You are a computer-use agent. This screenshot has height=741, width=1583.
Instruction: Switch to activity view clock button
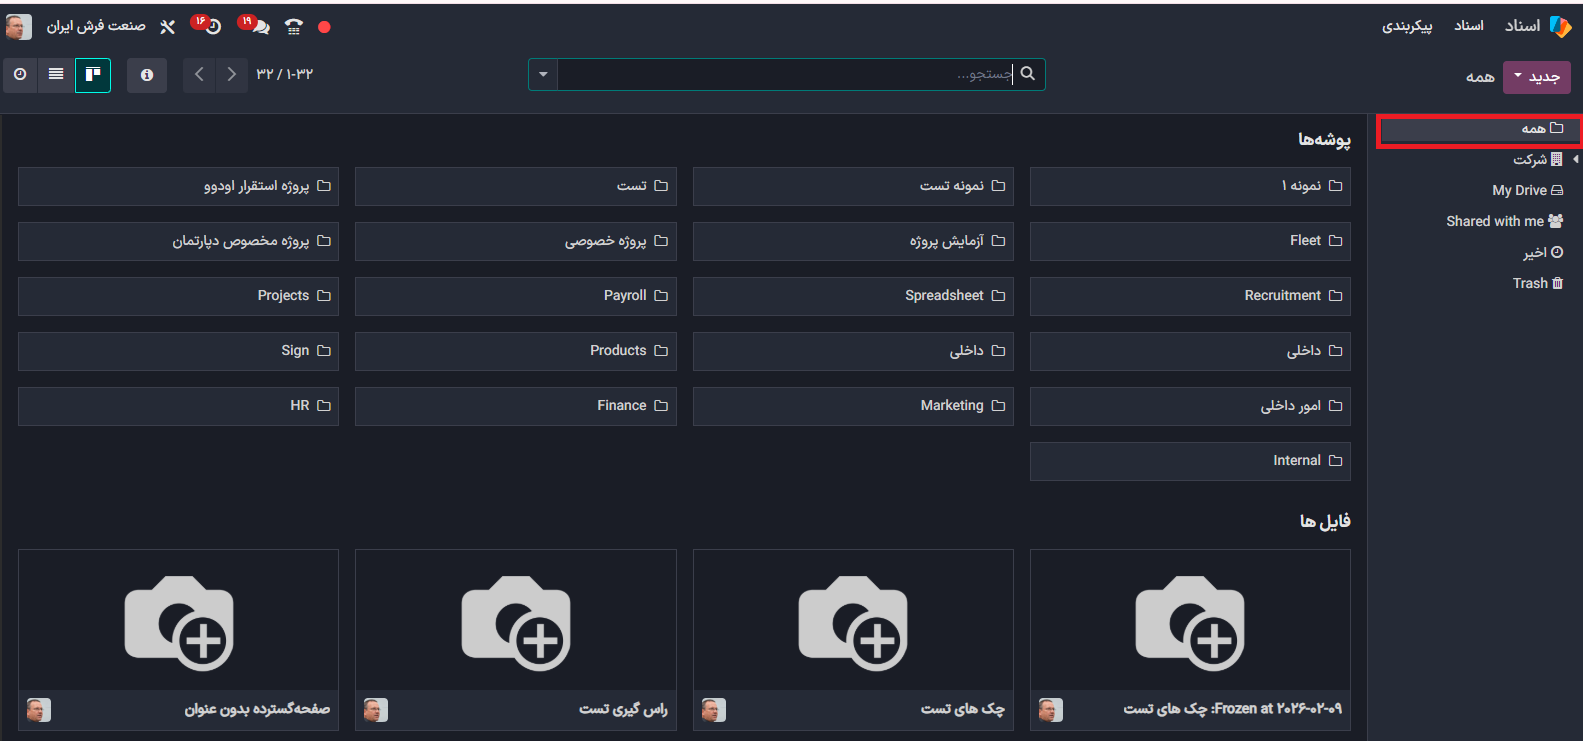pyautogui.click(x=20, y=75)
